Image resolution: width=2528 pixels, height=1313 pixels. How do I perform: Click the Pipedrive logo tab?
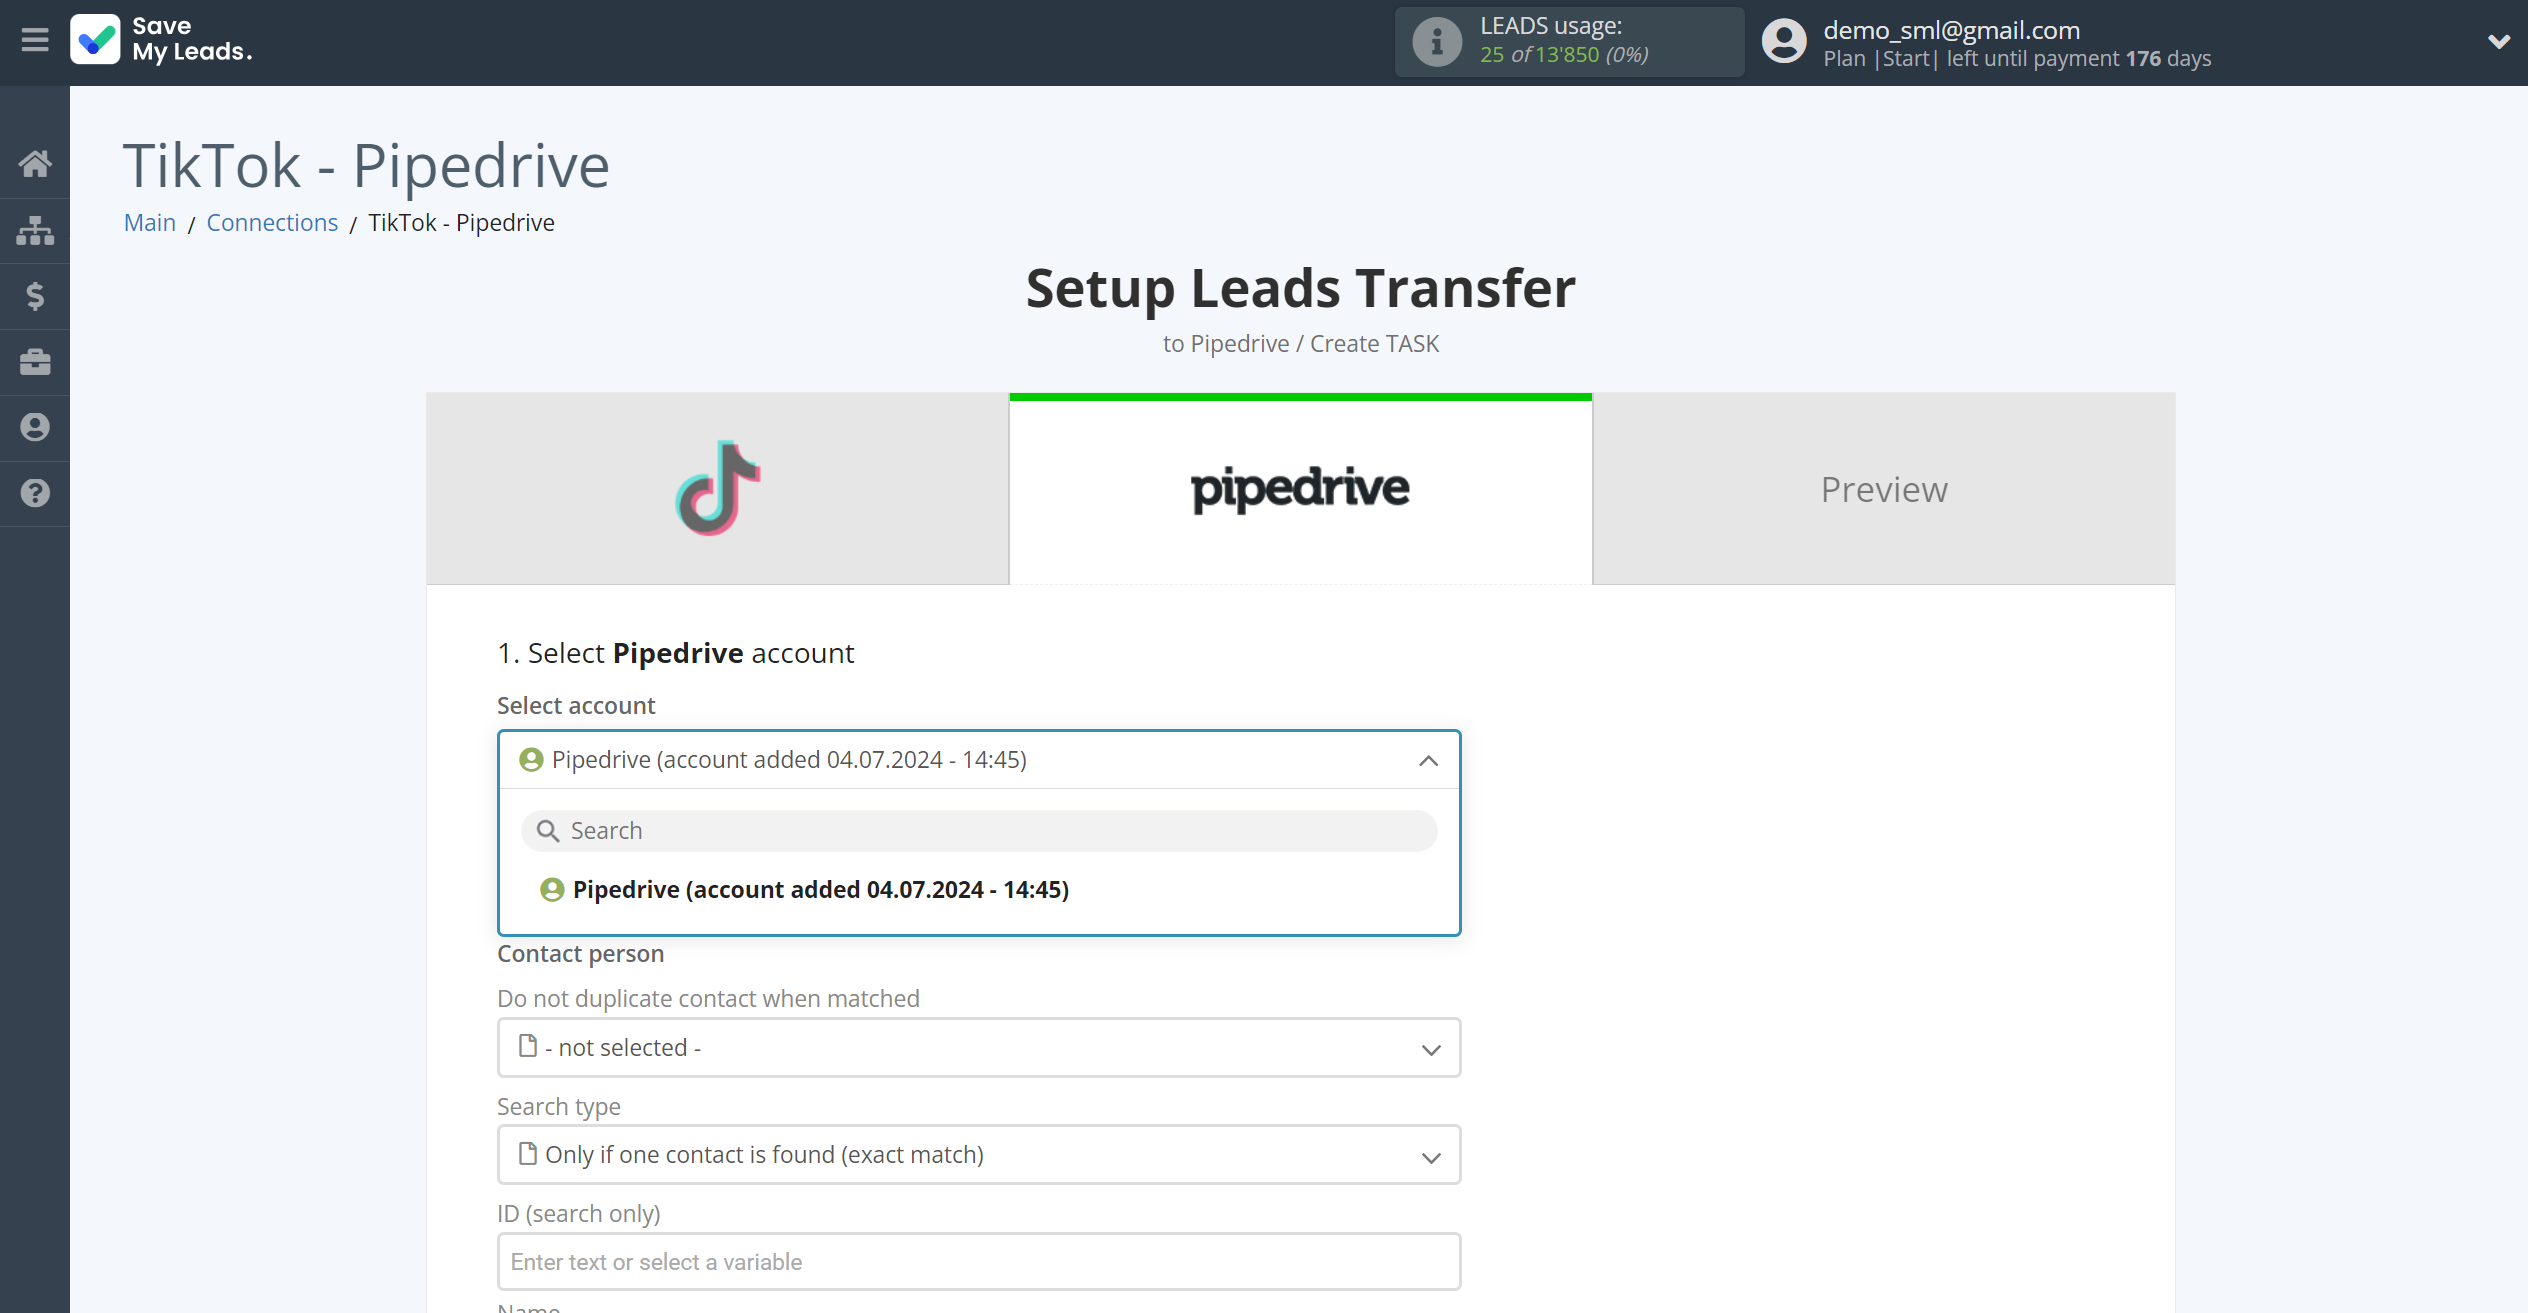1301,487
